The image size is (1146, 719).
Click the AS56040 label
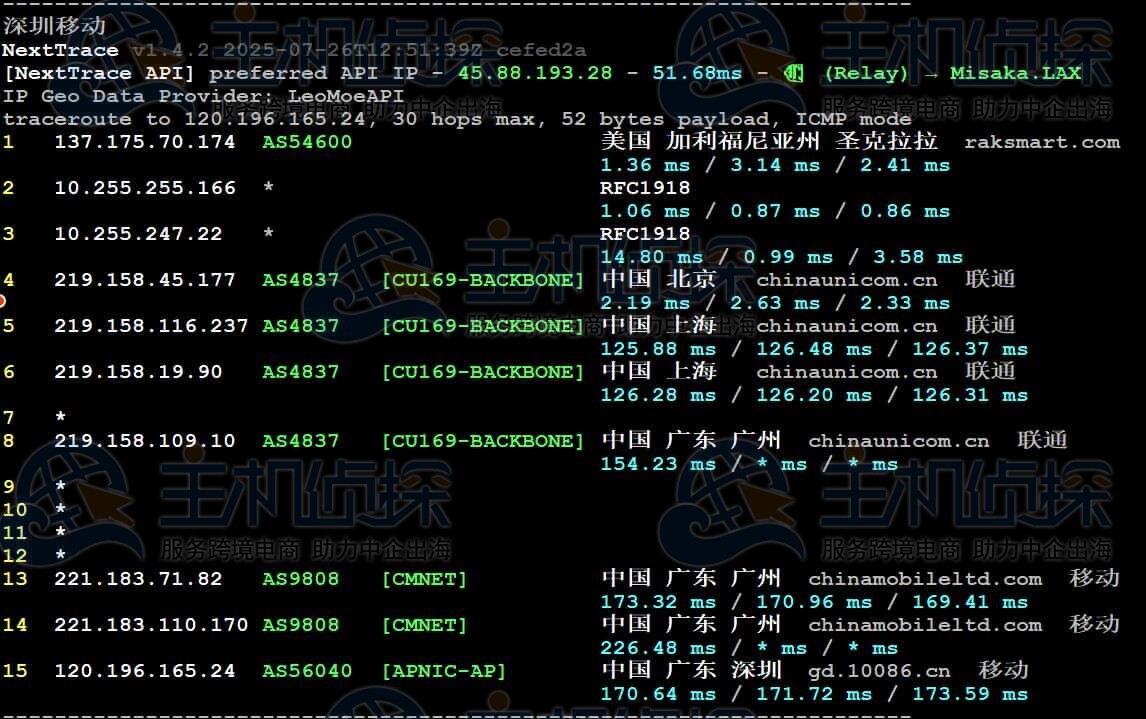[307, 671]
